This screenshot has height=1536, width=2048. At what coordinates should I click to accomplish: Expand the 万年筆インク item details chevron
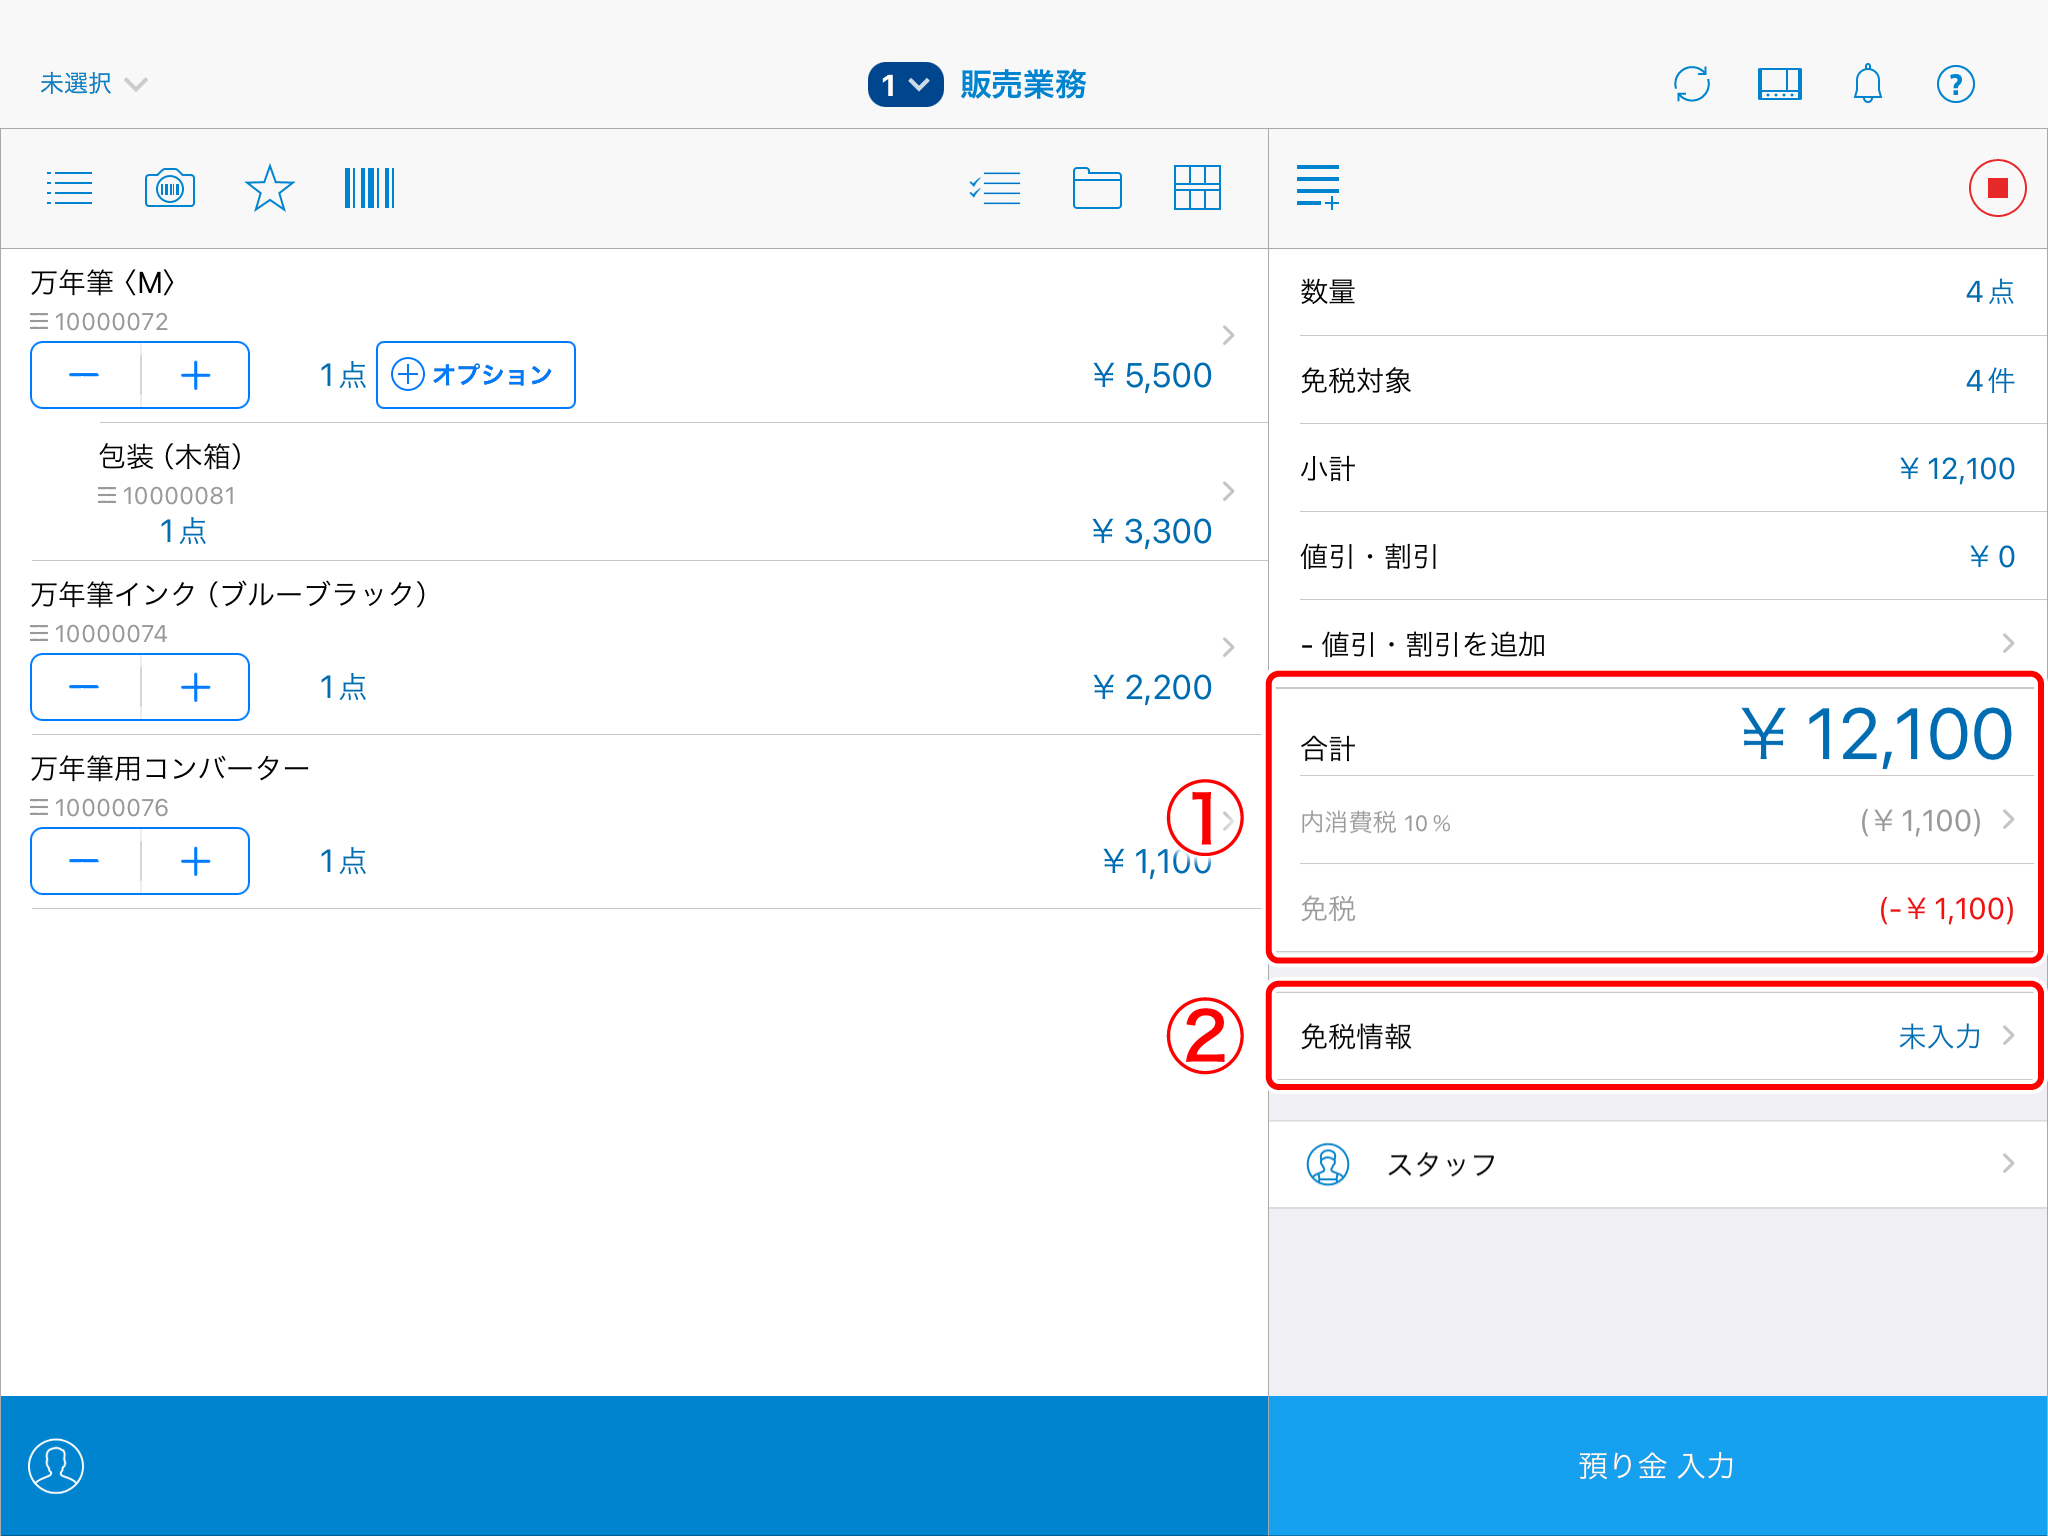pyautogui.click(x=1229, y=647)
